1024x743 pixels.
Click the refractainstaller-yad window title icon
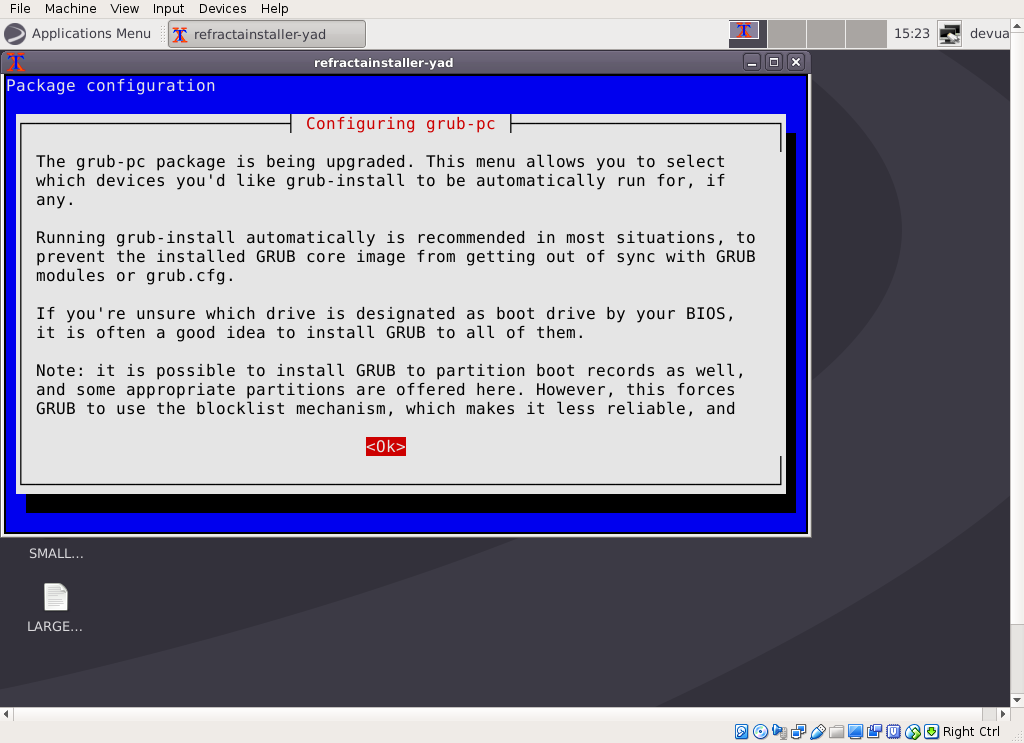click(16, 63)
